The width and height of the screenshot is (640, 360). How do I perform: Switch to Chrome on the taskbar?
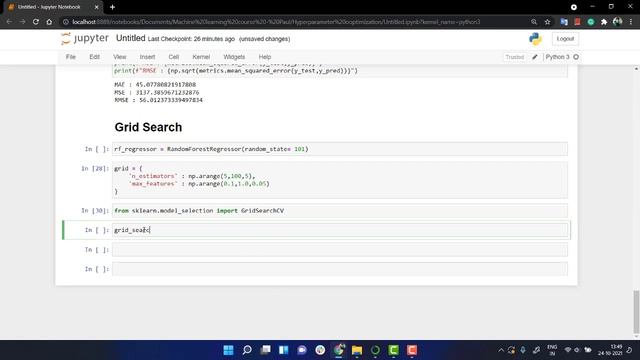coord(339,350)
